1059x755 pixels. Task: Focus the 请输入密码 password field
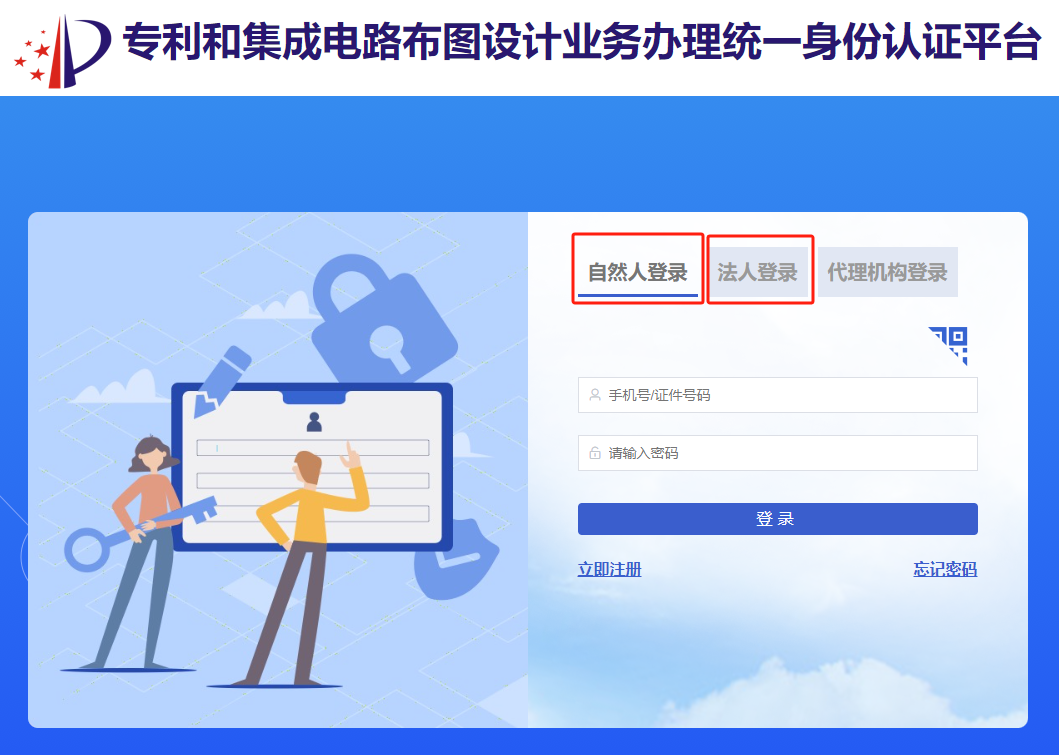coord(777,453)
